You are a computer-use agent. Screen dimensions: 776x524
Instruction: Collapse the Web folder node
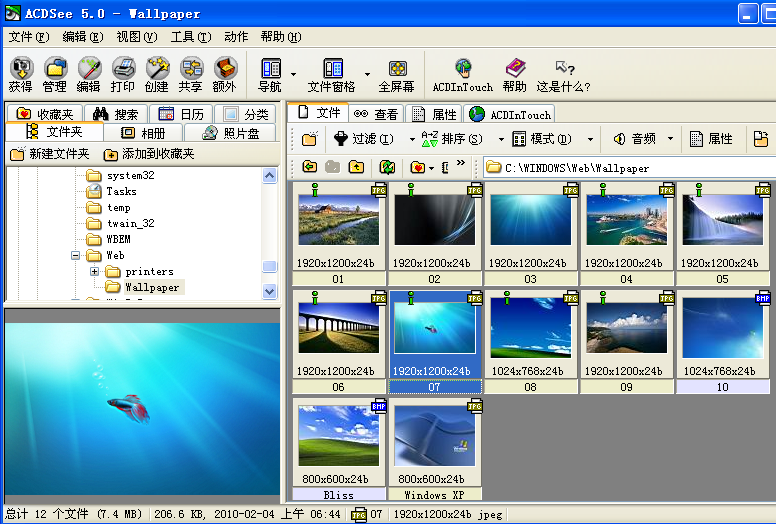76,256
